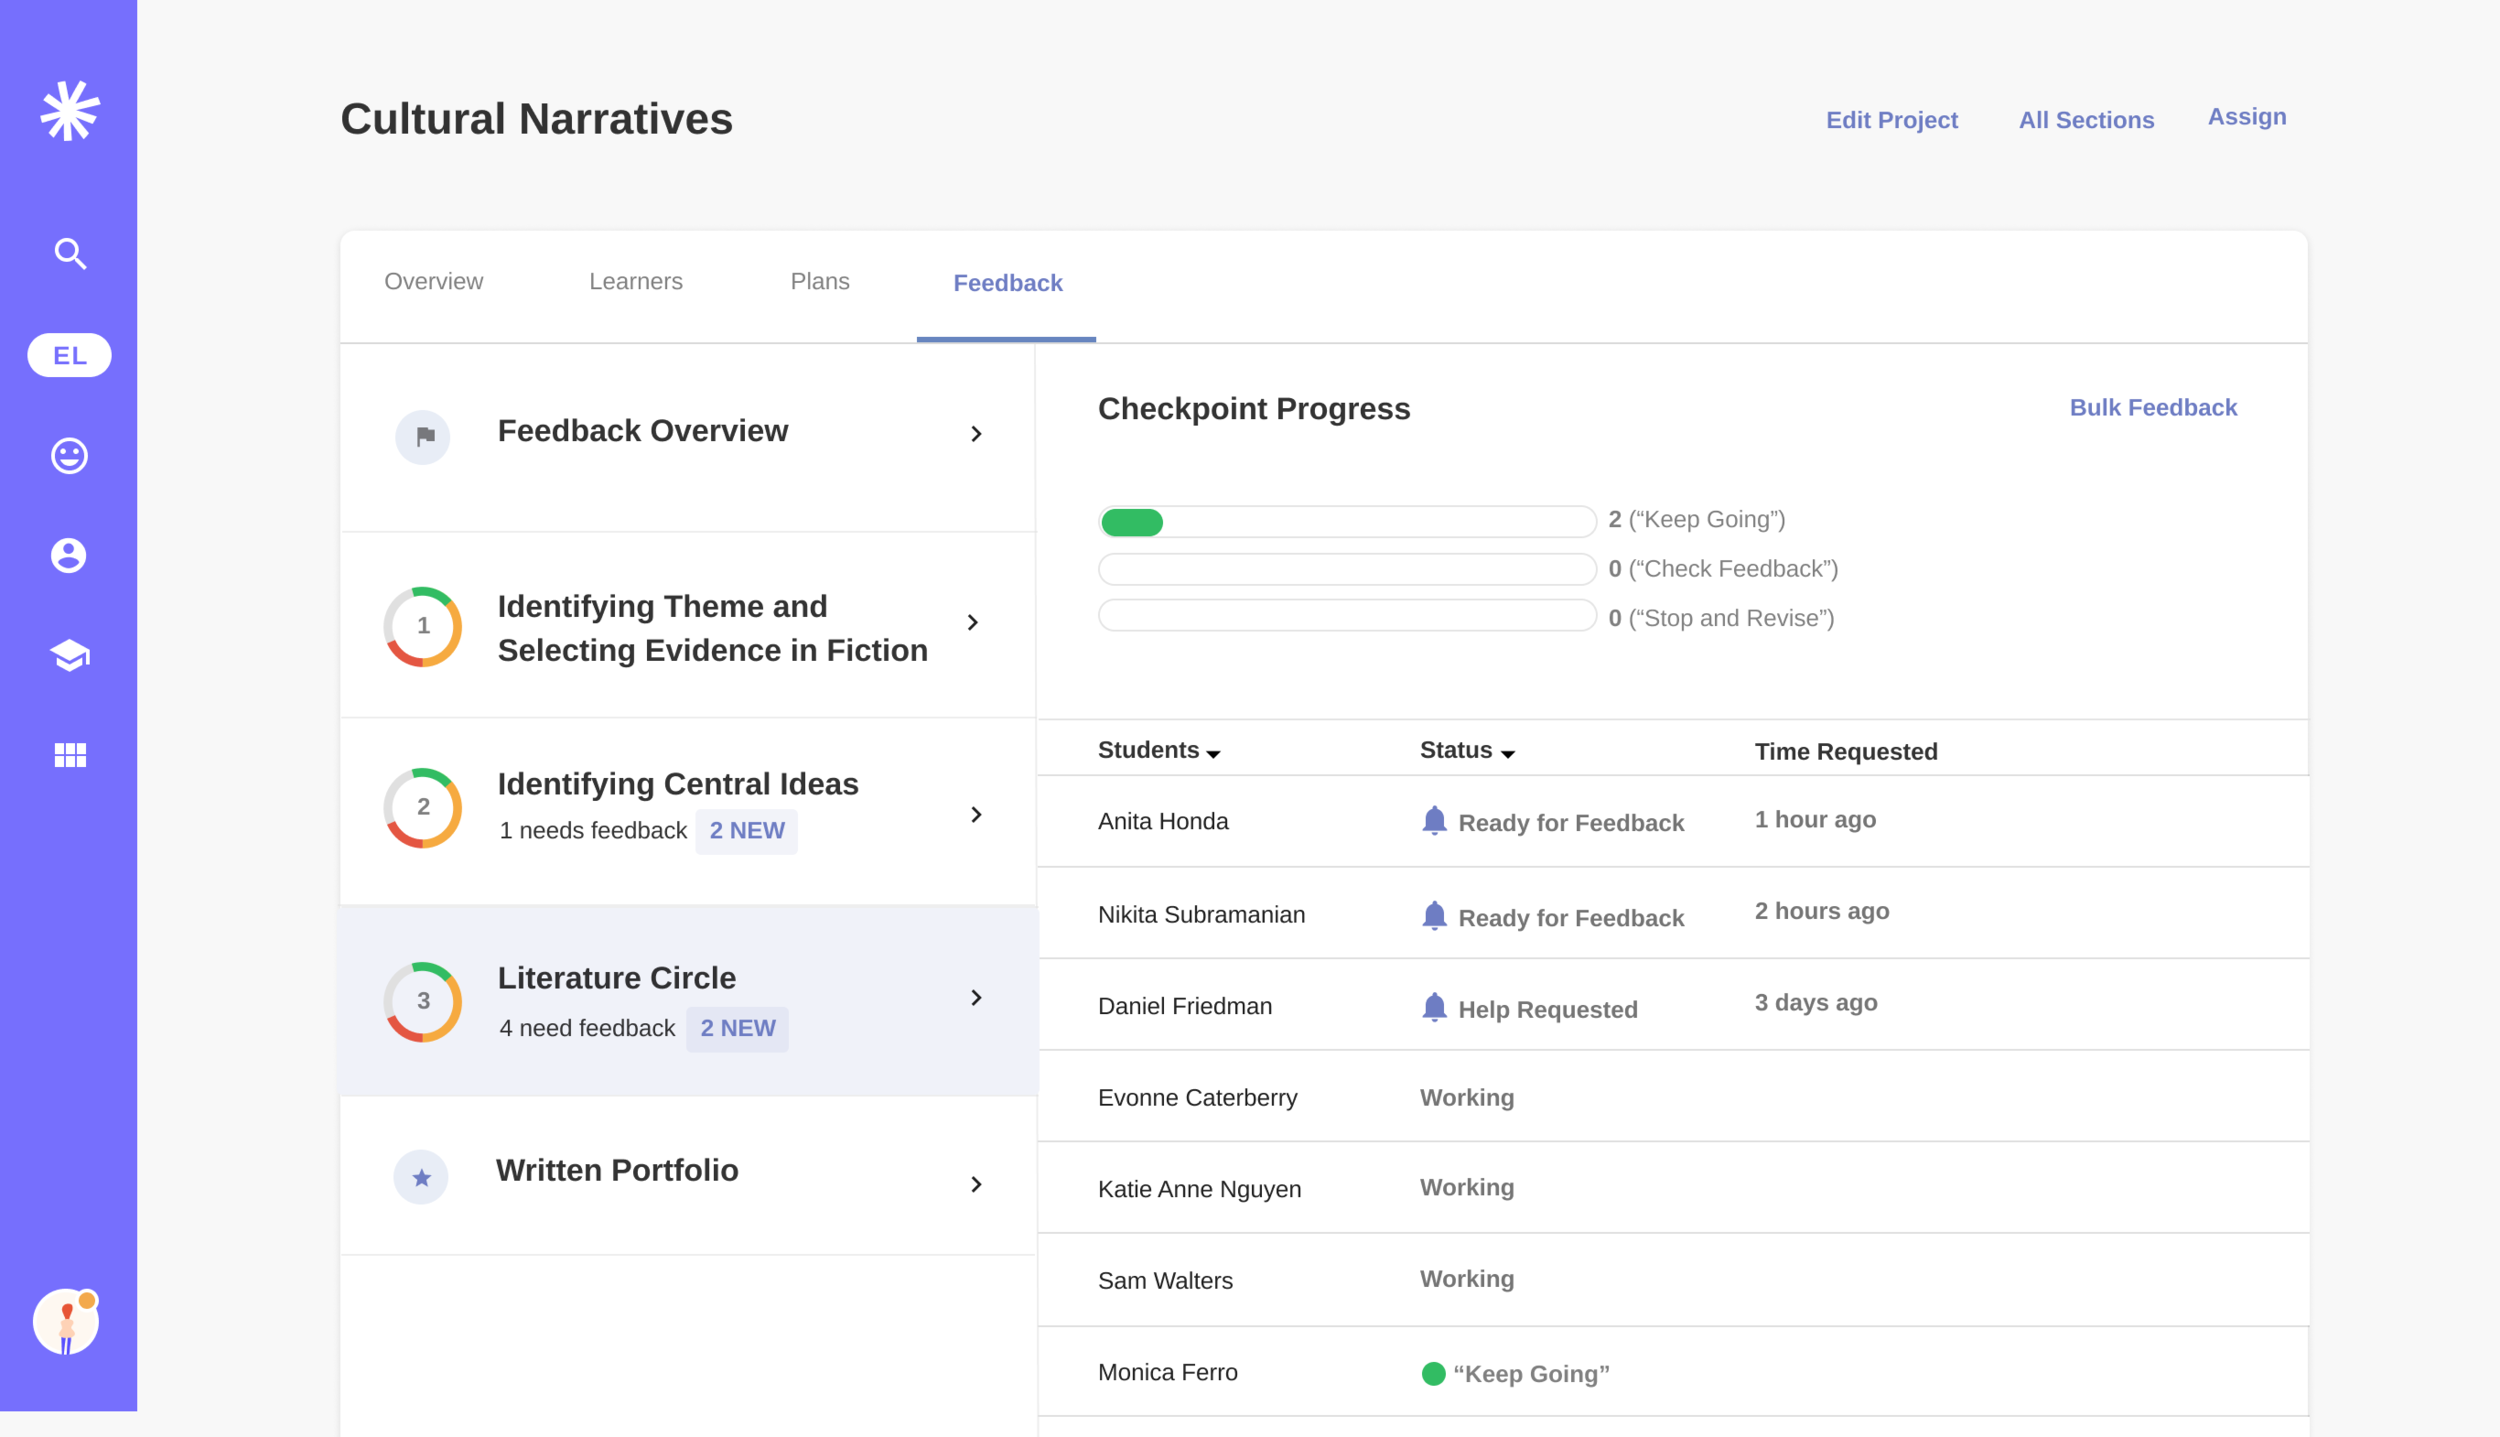2500x1437 pixels.
Task: Click the graduation cap sidebar icon
Action: coord(69,655)
